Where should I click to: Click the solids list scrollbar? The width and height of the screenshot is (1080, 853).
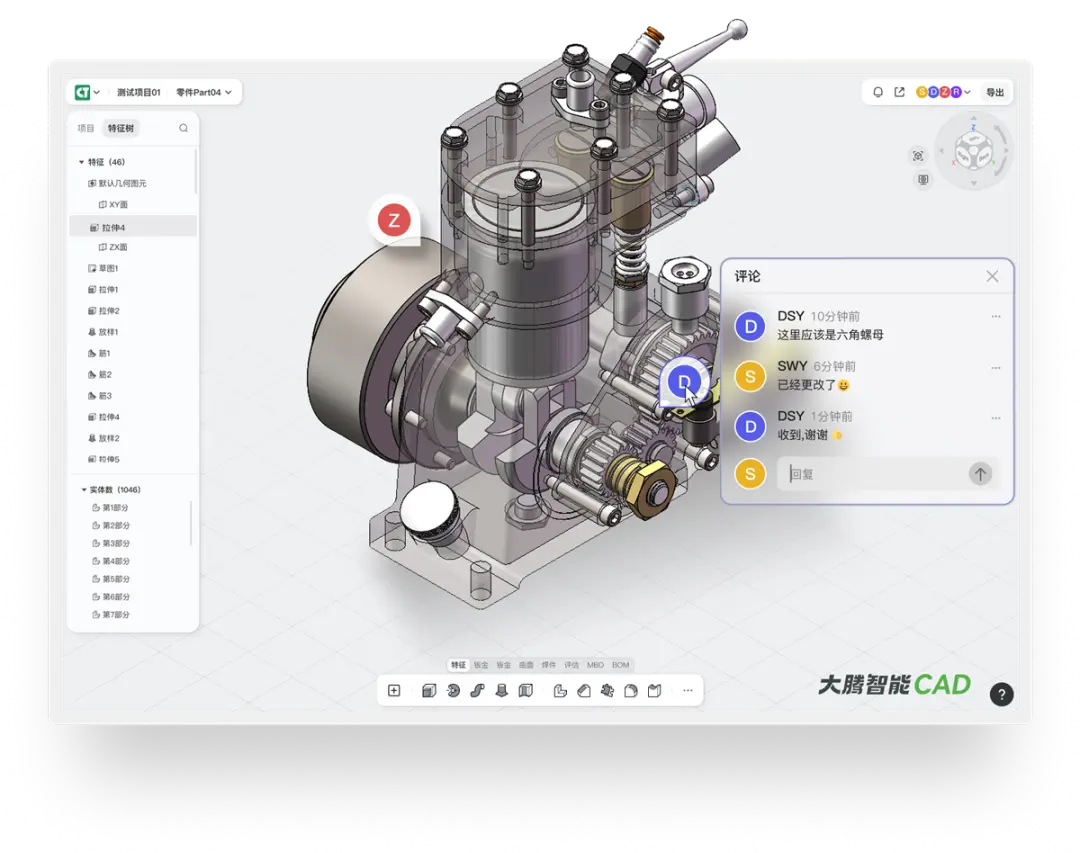click(191, 522)
